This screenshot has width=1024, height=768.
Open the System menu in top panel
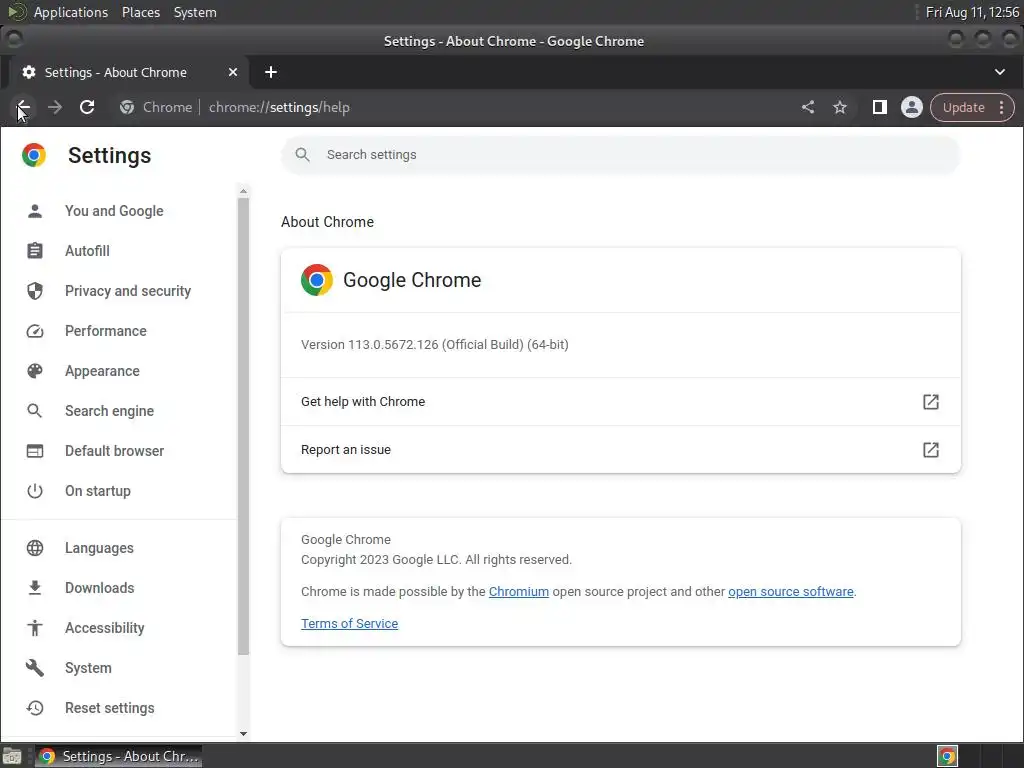[195, 12]
